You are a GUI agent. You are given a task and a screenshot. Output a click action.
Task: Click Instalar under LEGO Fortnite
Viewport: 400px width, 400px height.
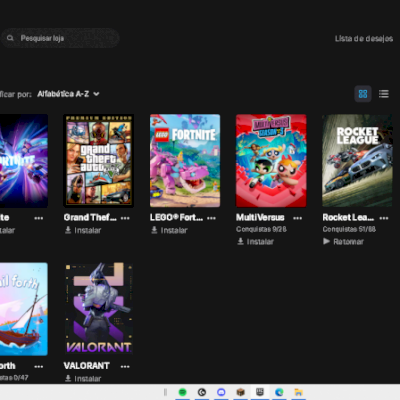[169, 230]
